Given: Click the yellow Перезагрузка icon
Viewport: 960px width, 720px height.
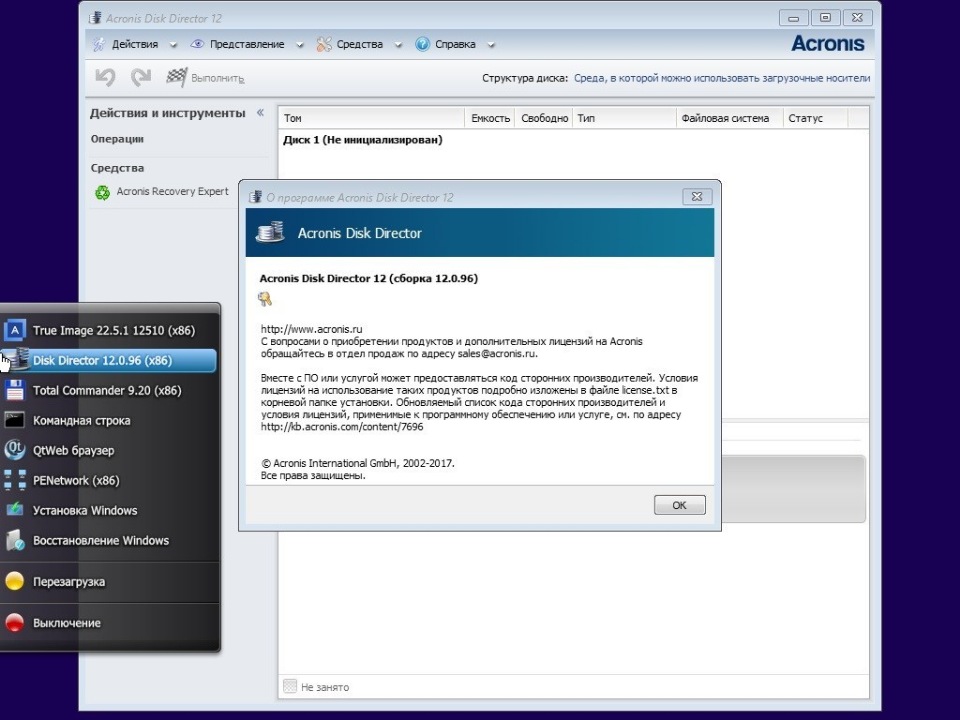Looking at the screenshot, I should (15, 581).
